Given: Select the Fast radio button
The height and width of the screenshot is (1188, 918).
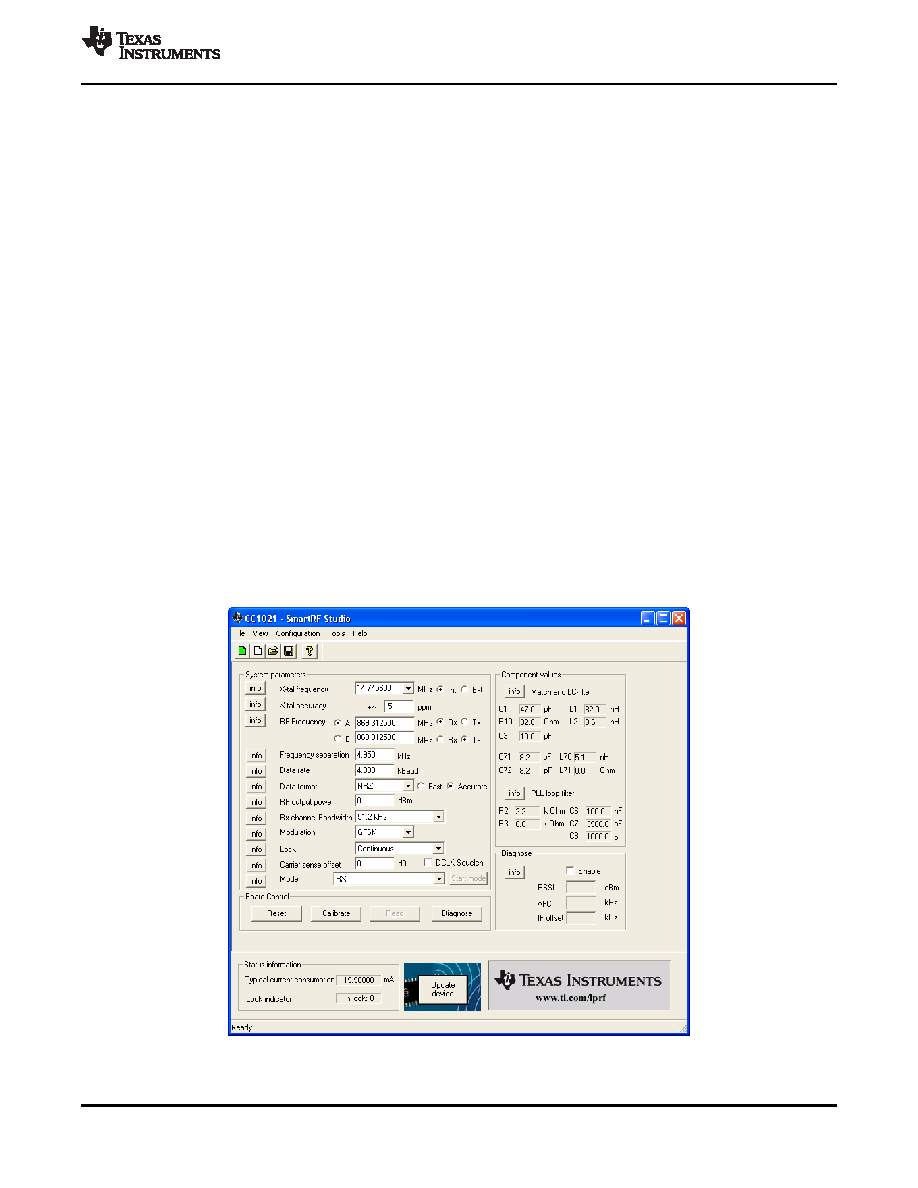Looking at the screenshot, I should pyautogui.click(x=420, y=786).
